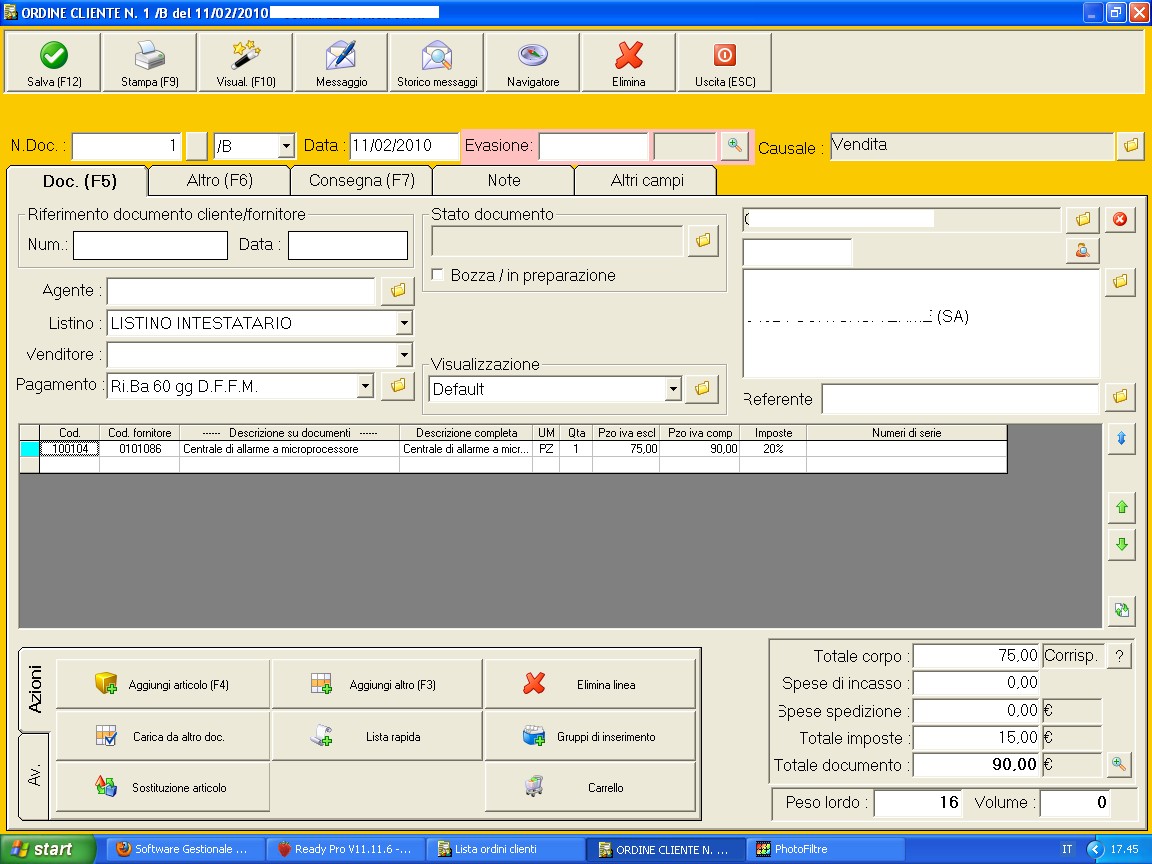Open Visual. (F10) preview
Image resolution: width=1152 pixels, height=864 pixels.
tap(246, 63)
